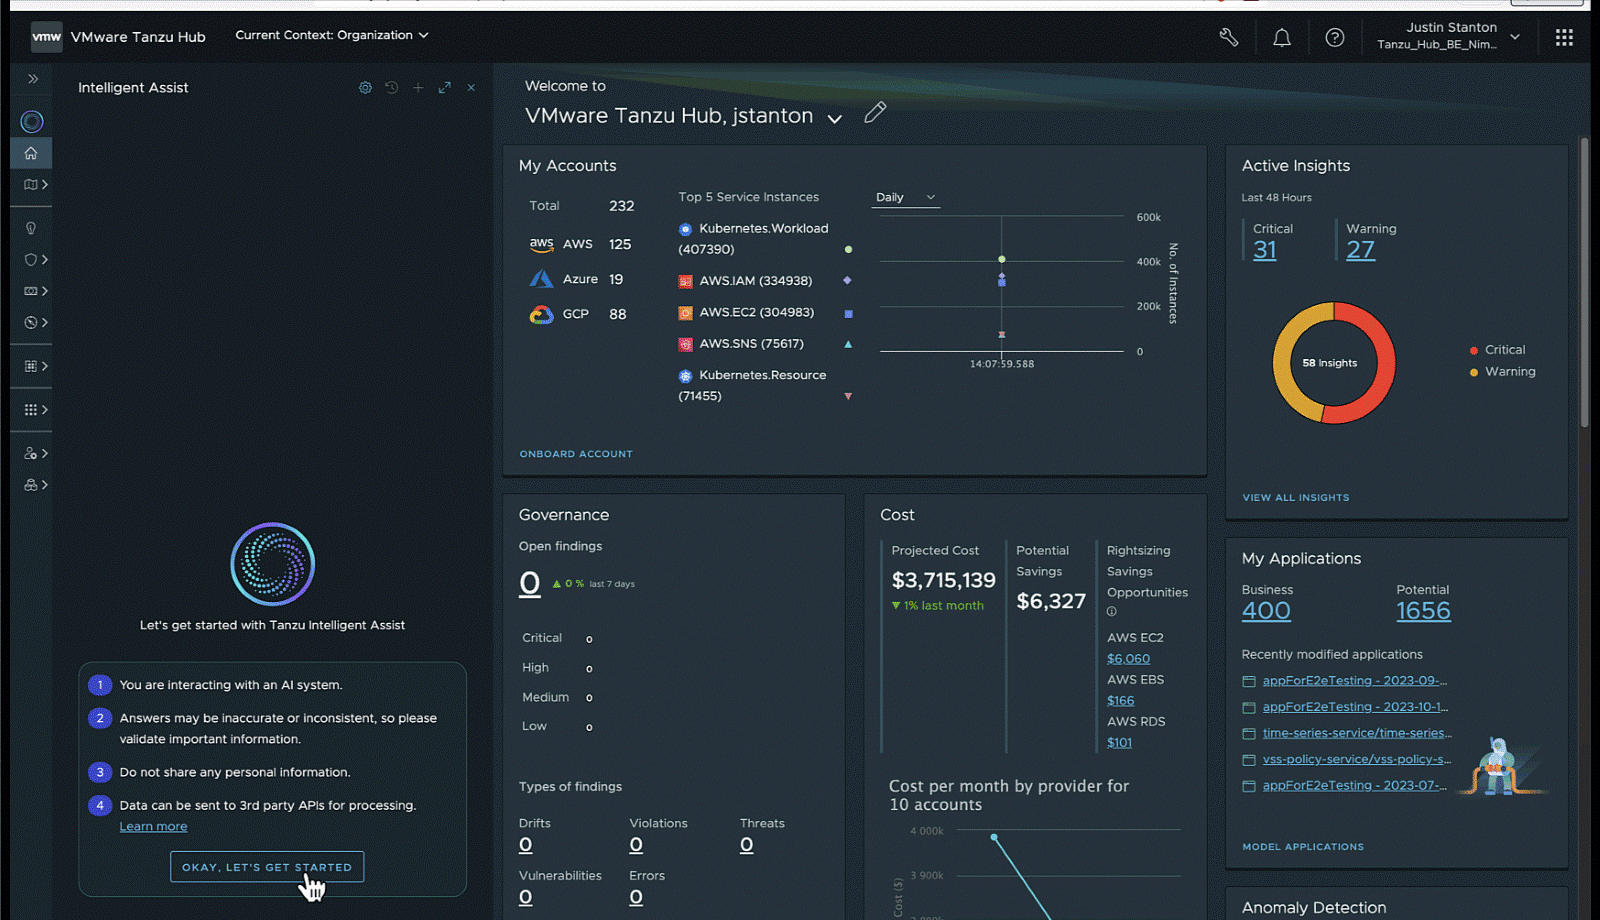
Task: Start a new chat with the plus icon
Action: tap(418, 87)
